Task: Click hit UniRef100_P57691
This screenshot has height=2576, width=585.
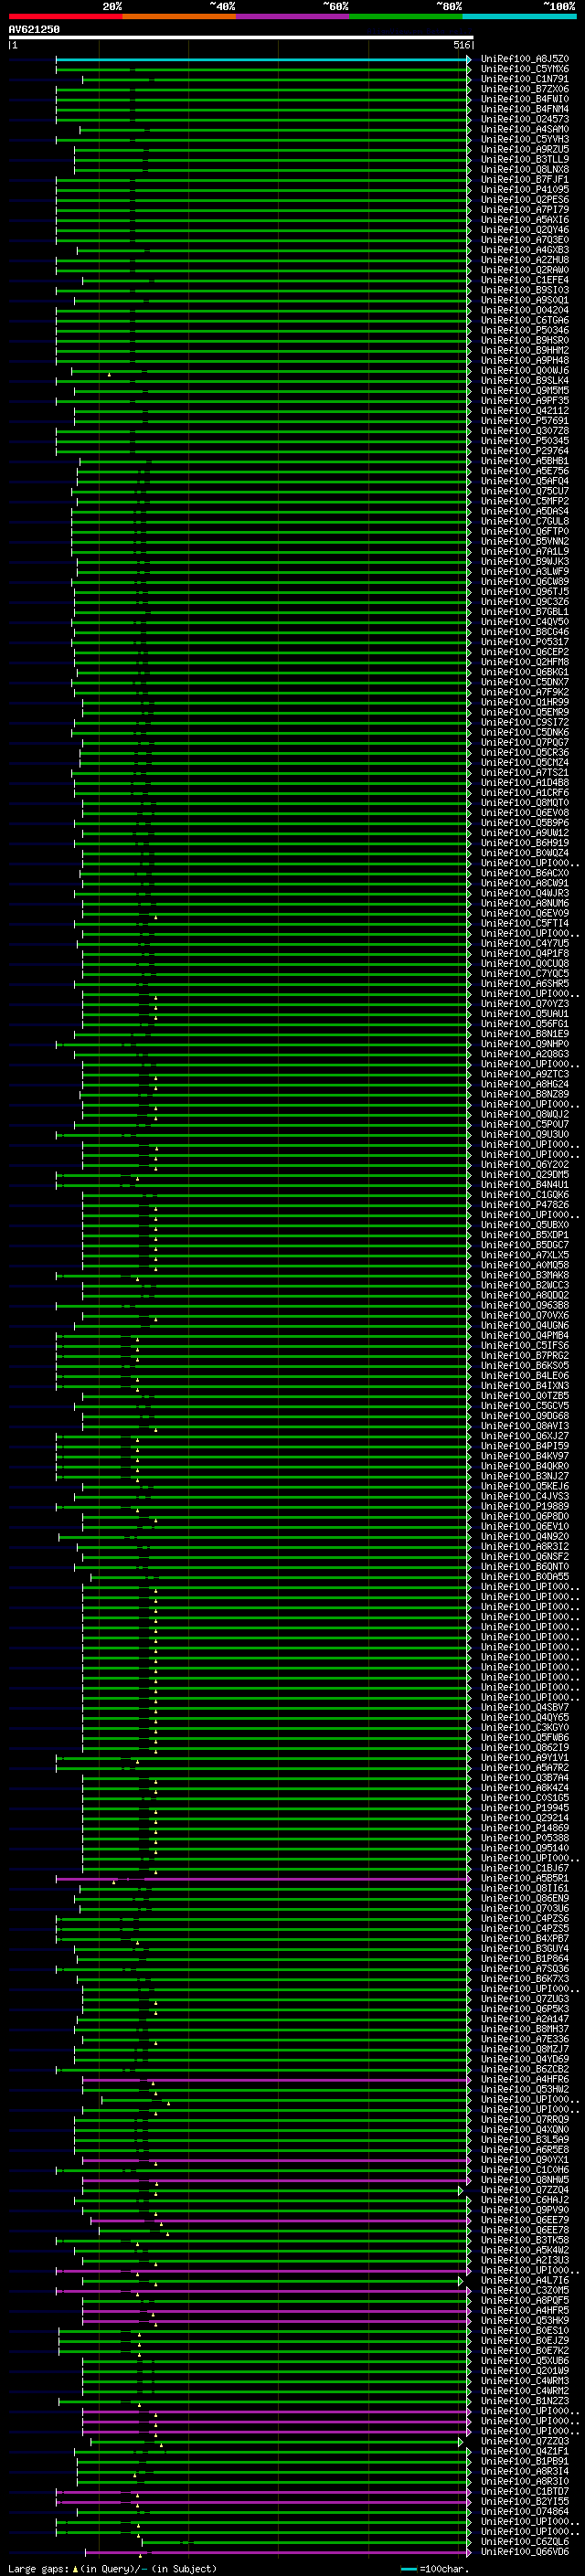Action: coord(525,421)
